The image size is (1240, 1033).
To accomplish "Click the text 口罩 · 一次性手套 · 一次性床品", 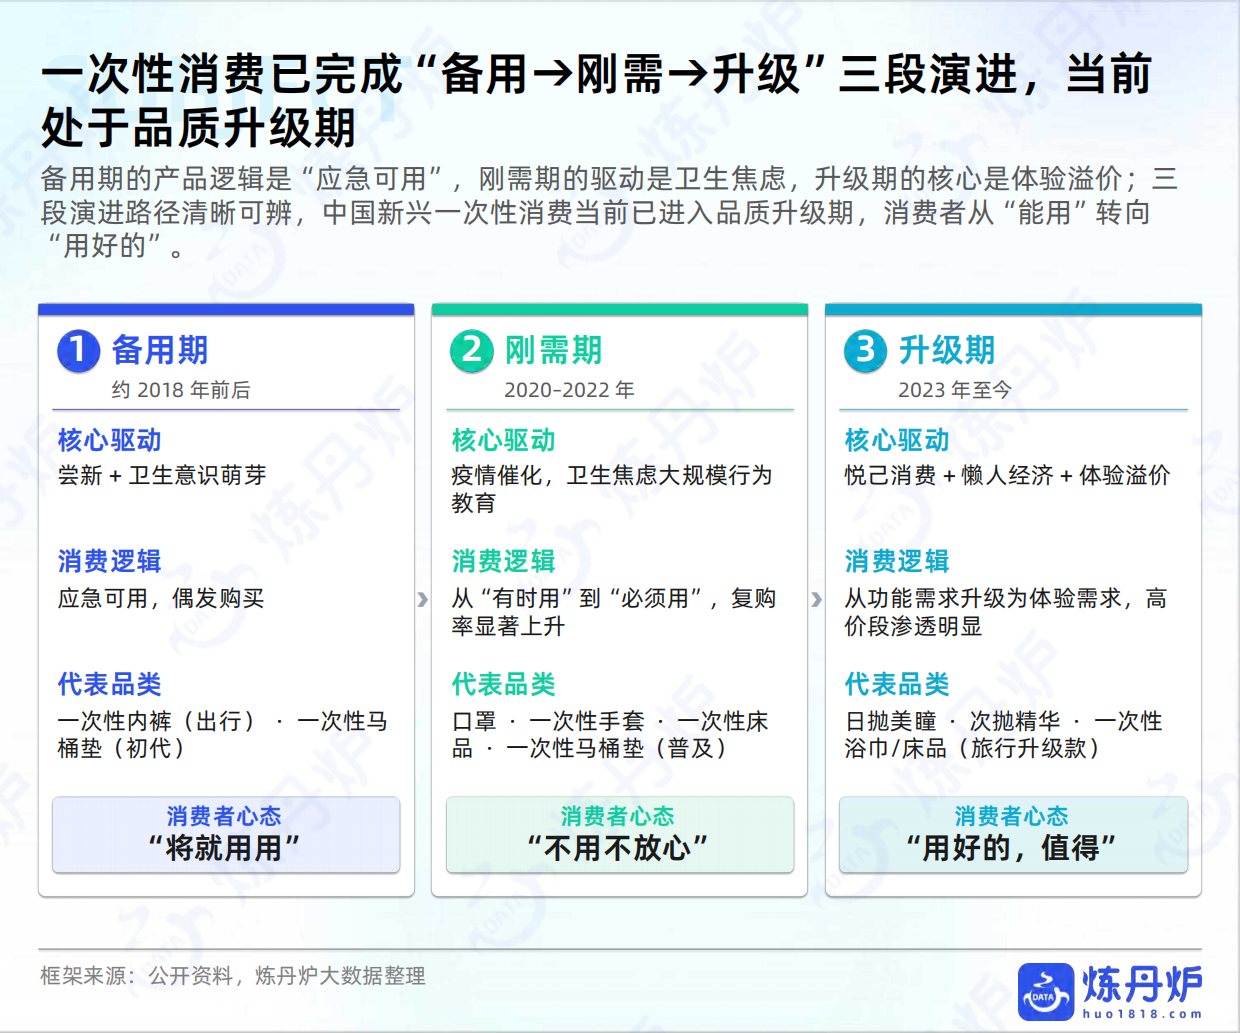I will 610,734.
